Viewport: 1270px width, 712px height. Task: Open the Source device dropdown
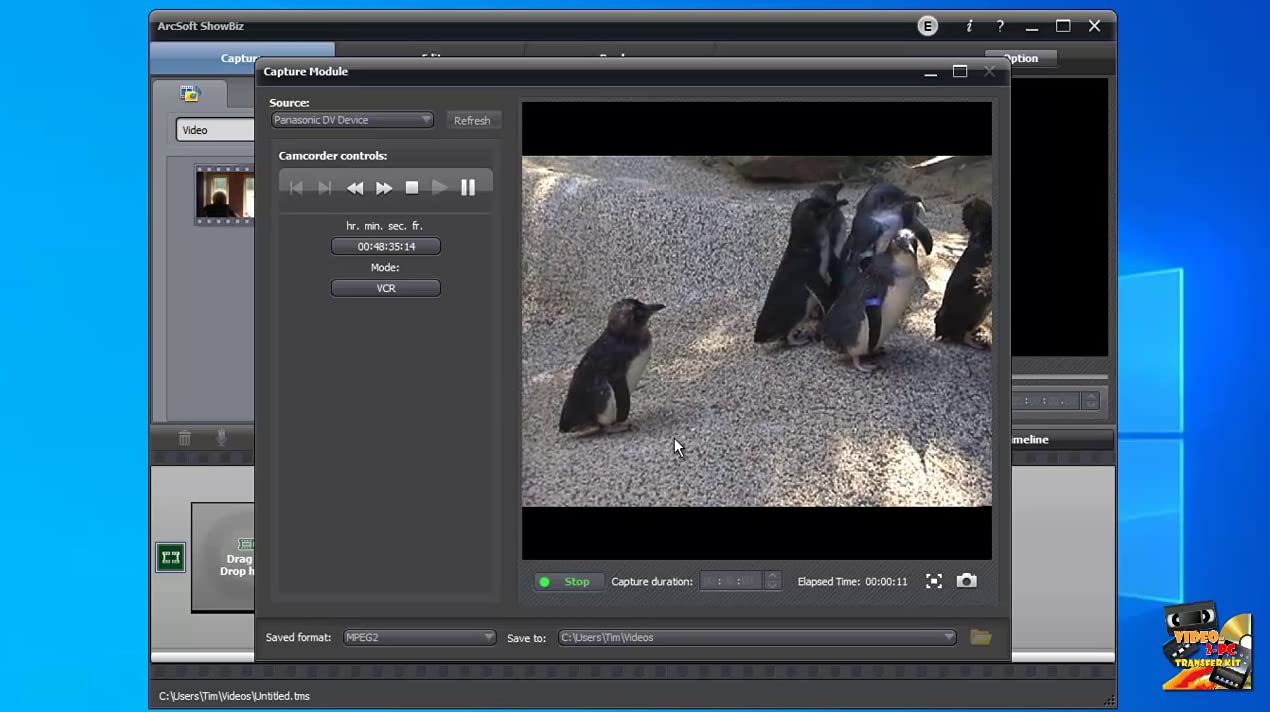point(426,120)
